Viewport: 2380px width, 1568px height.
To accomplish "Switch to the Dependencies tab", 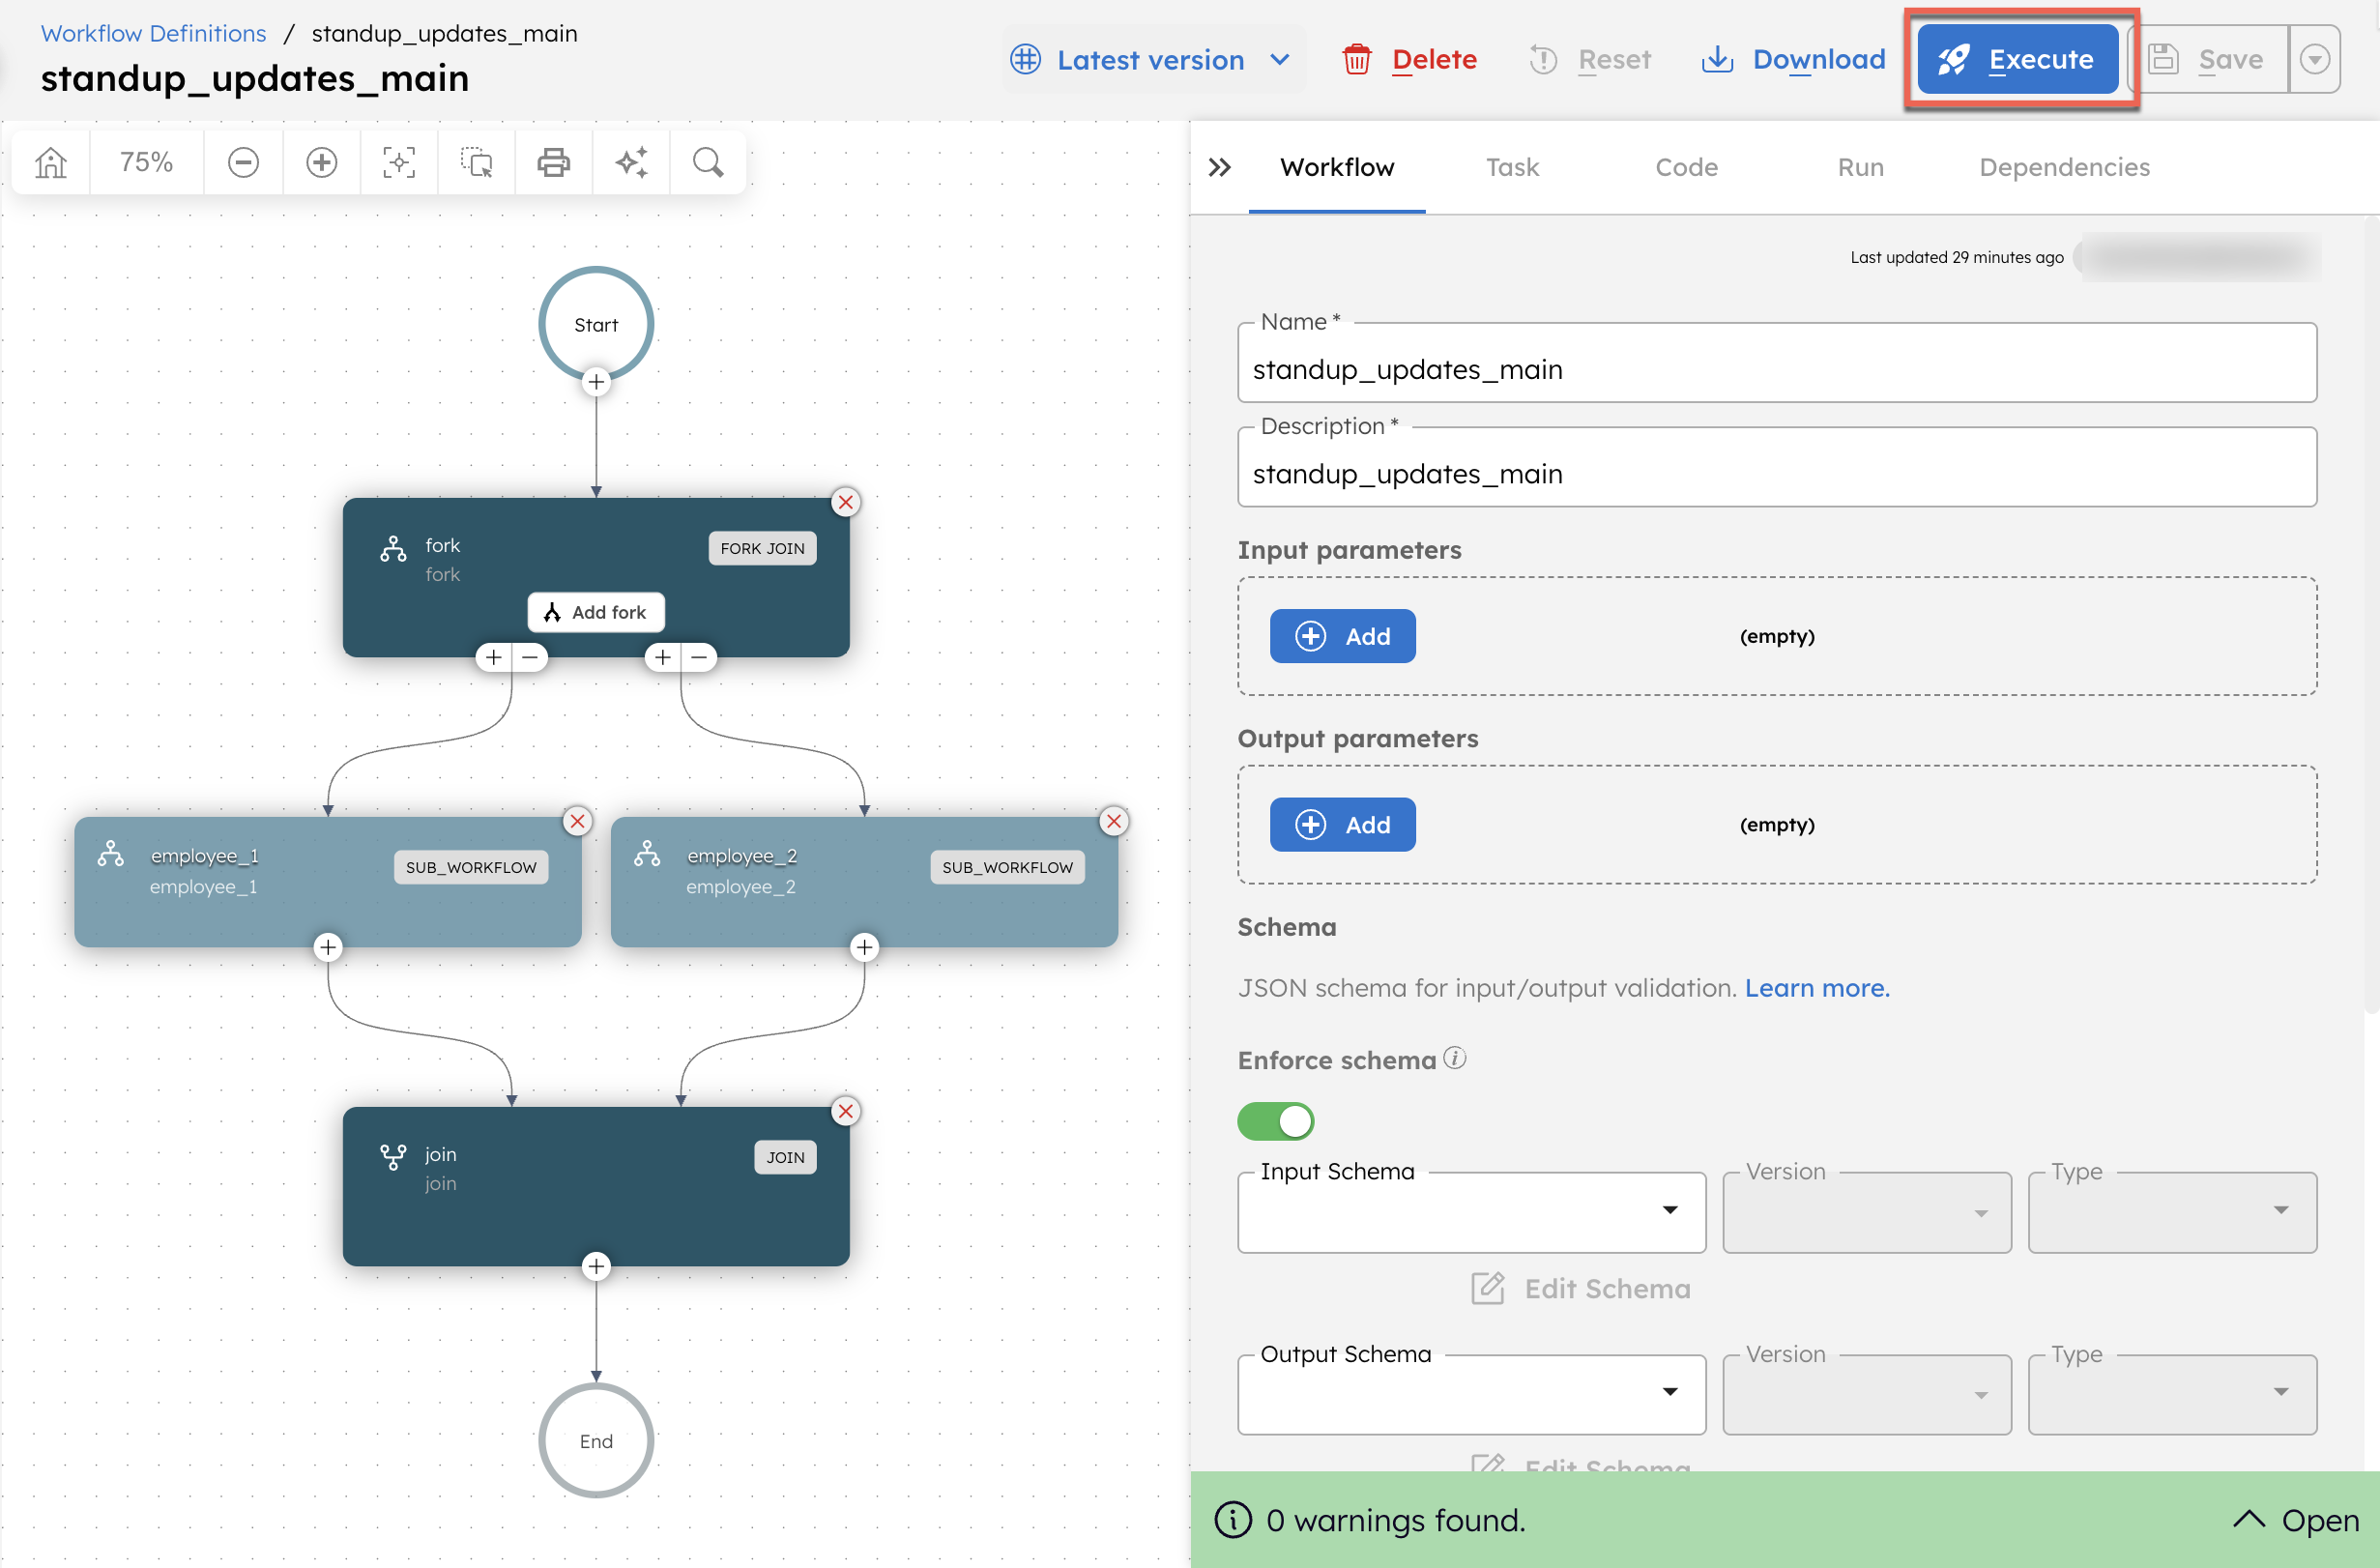I will tap(2064, 167).
